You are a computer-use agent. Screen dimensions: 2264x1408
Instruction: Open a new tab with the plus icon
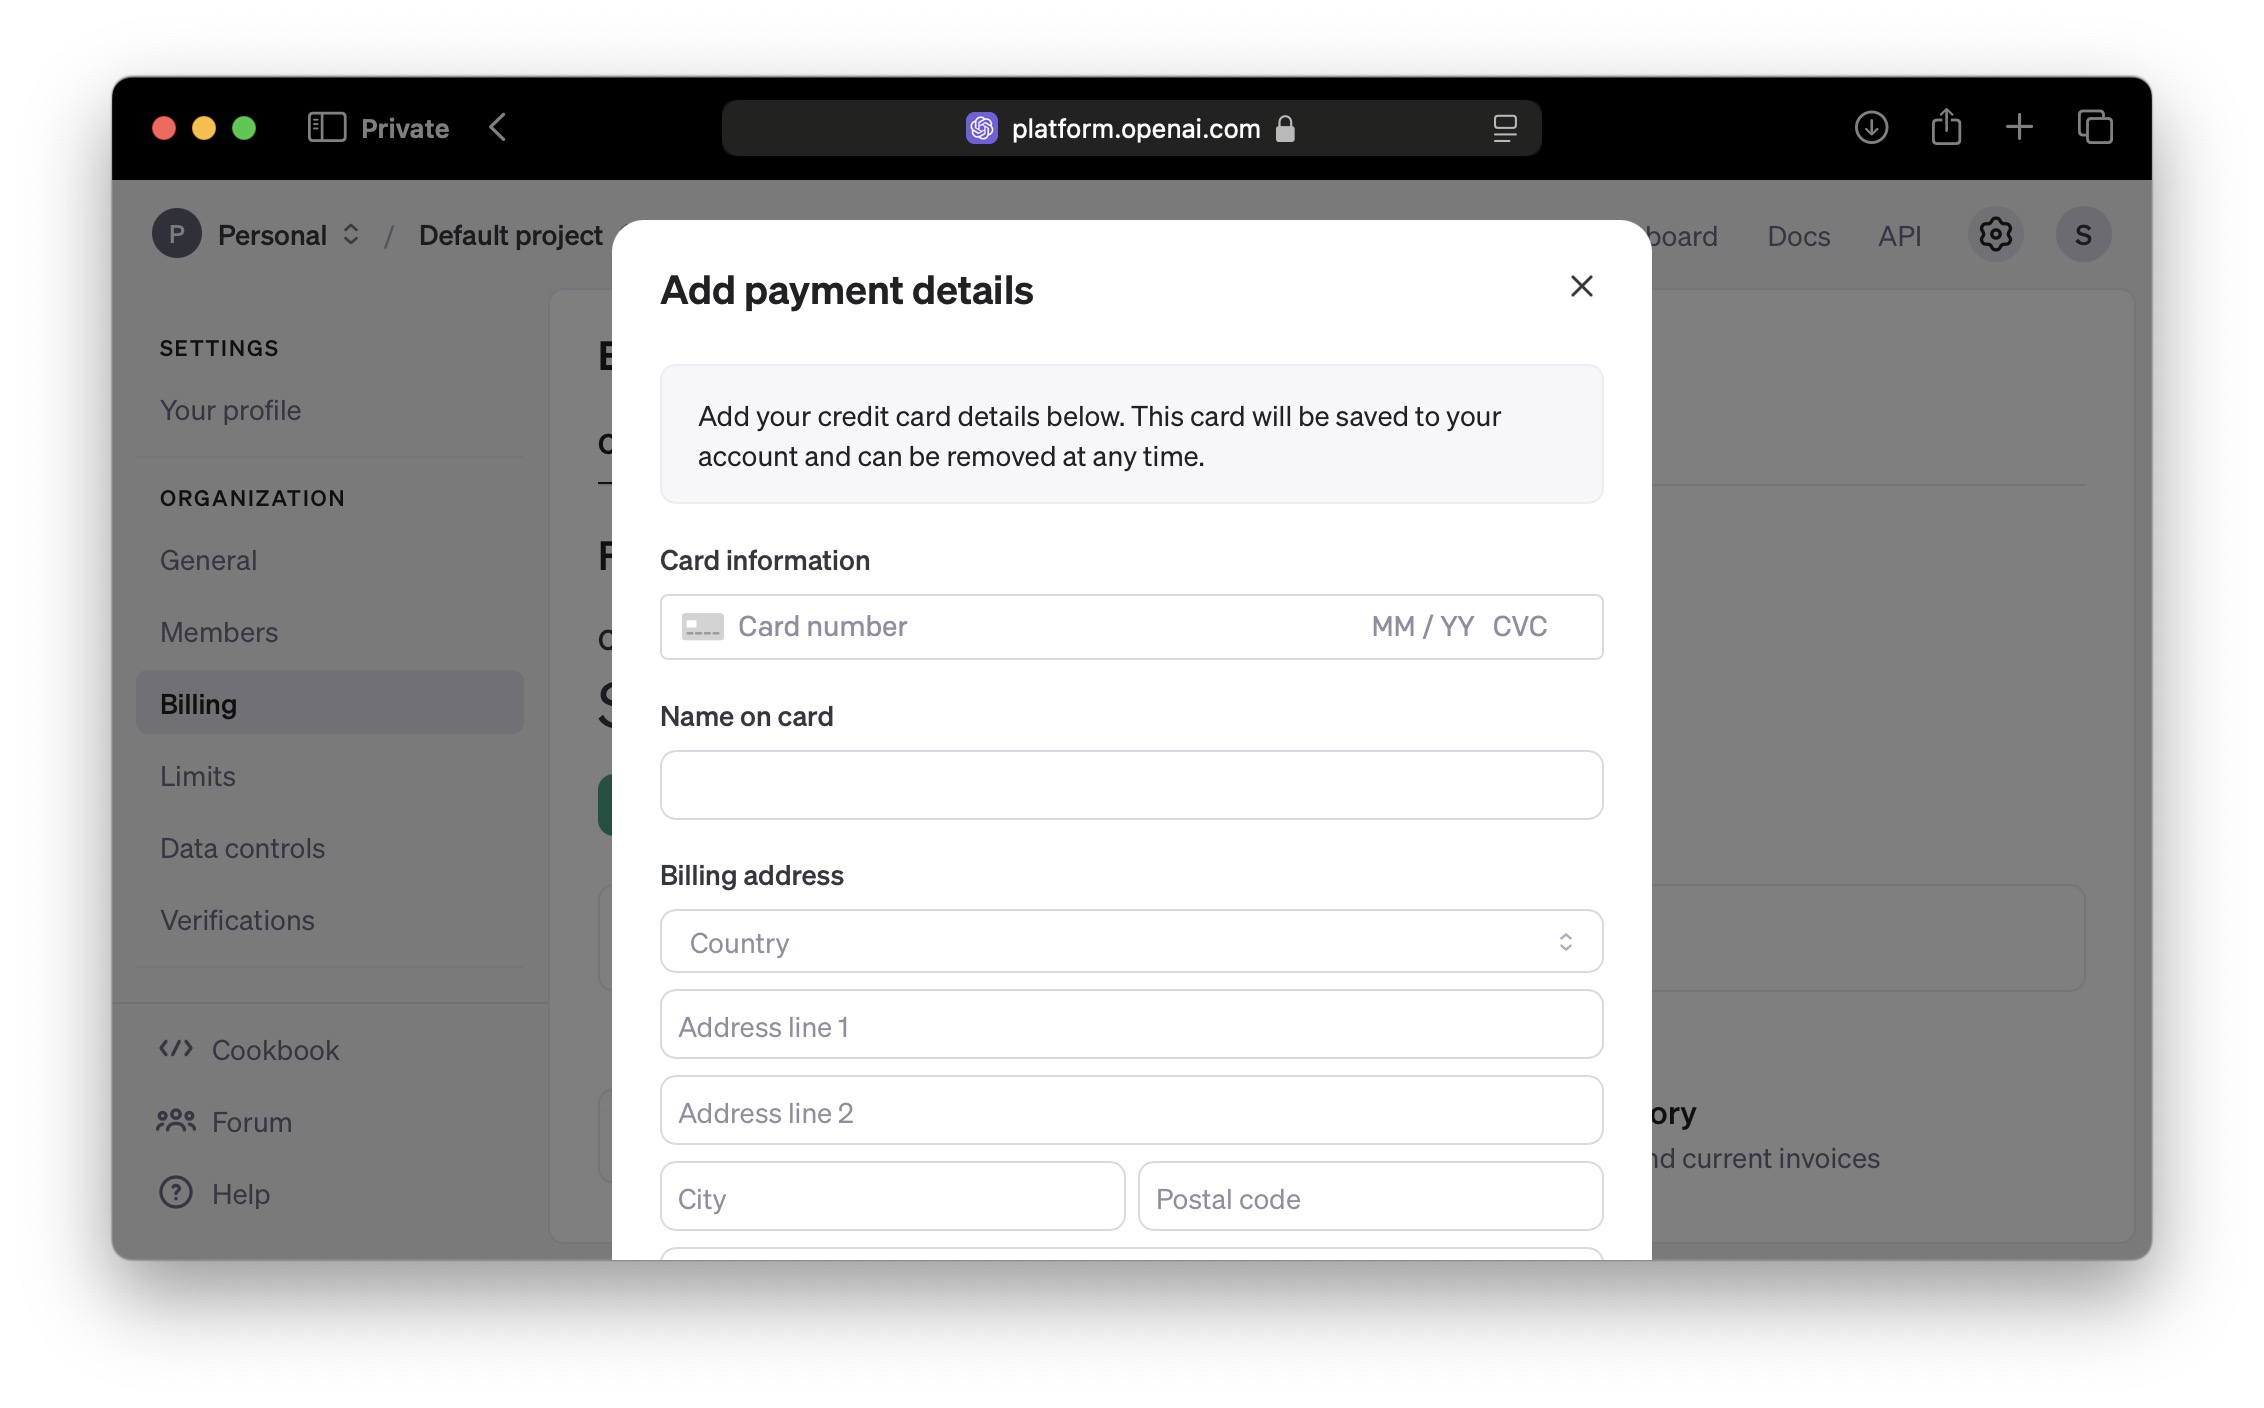point(2019,127)
